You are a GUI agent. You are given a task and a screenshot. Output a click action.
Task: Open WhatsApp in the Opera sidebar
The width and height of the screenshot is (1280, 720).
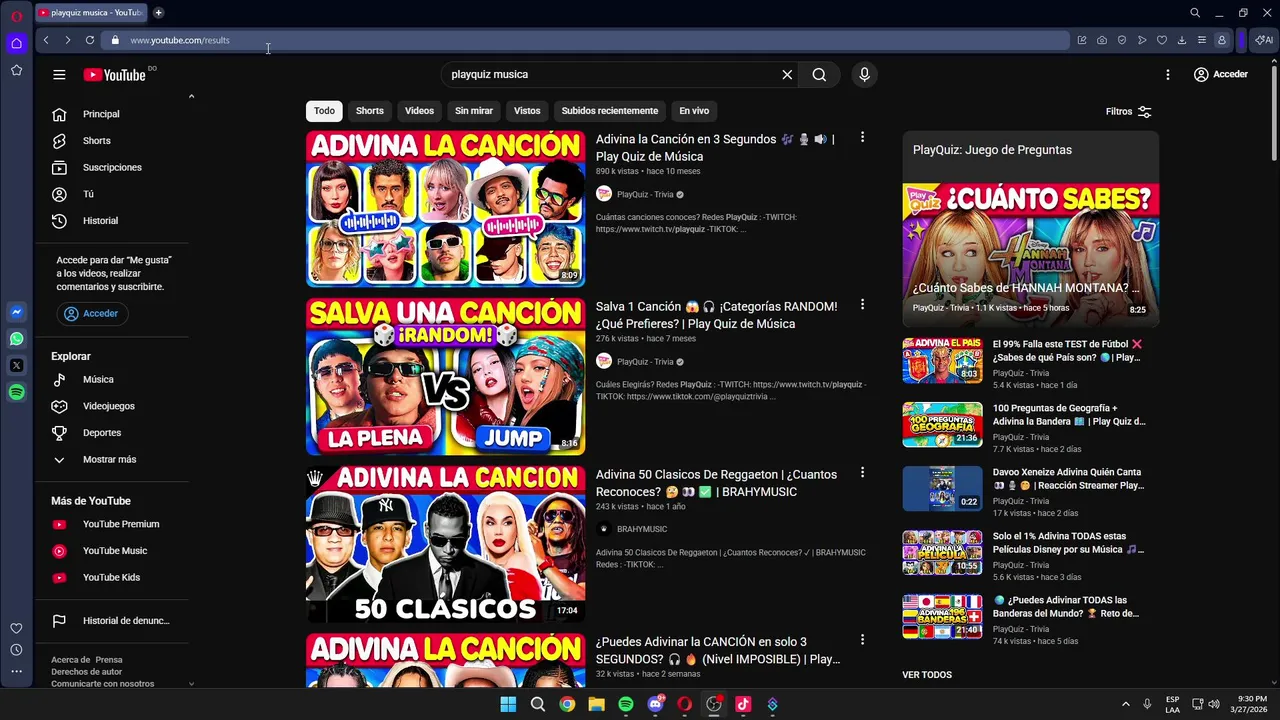pyautogui.click(x=16, y=339)
